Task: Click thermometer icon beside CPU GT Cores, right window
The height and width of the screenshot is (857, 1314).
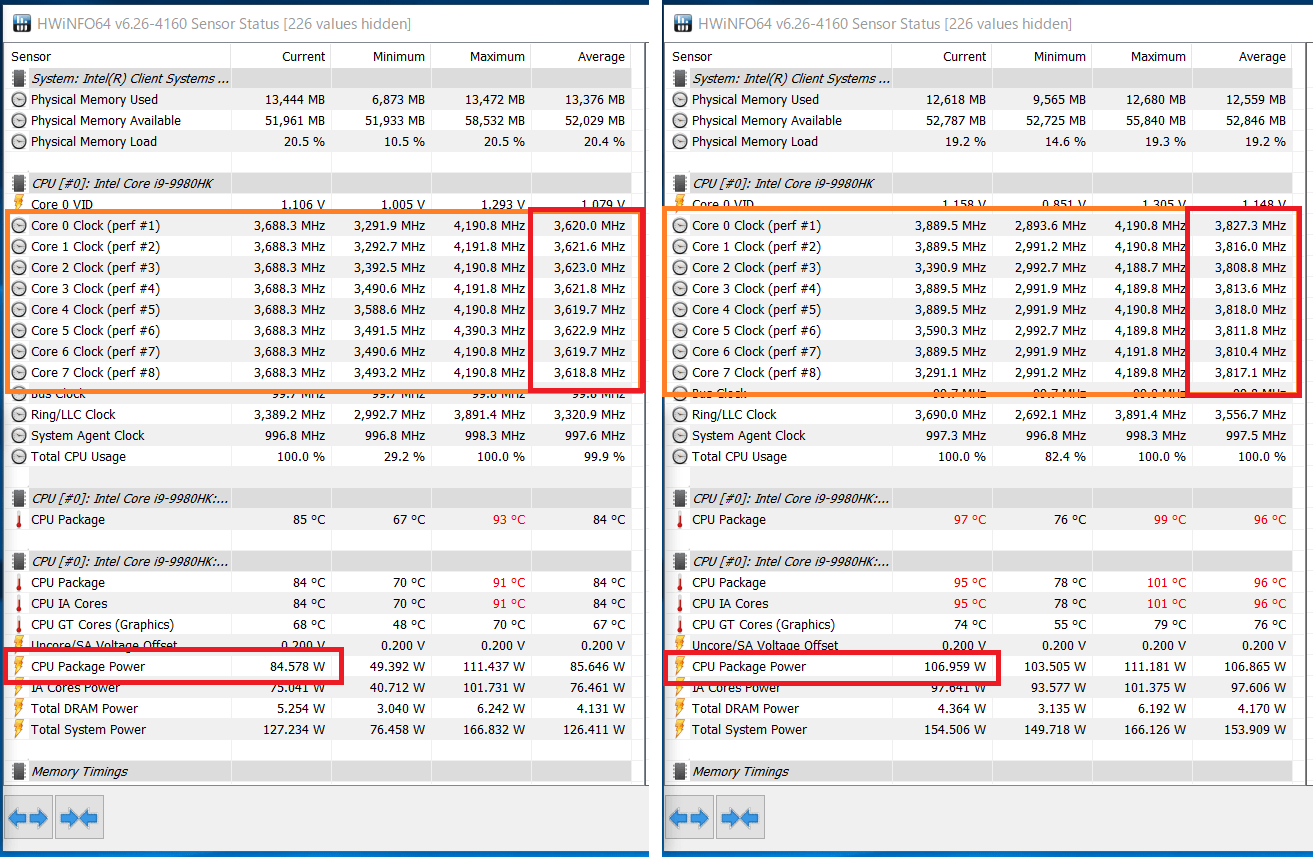Action: click(x=680, y=625)
